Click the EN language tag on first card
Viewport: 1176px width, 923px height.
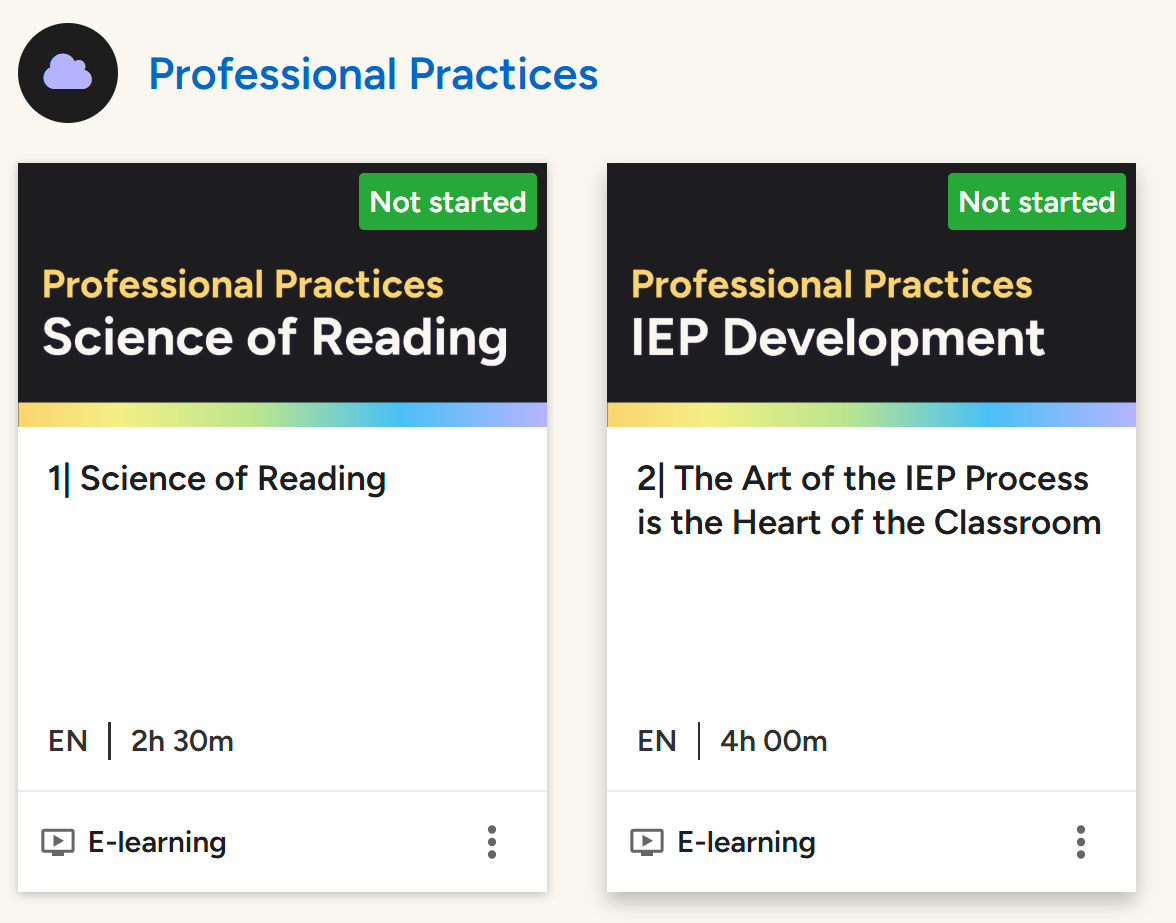[x=68, y=741]
